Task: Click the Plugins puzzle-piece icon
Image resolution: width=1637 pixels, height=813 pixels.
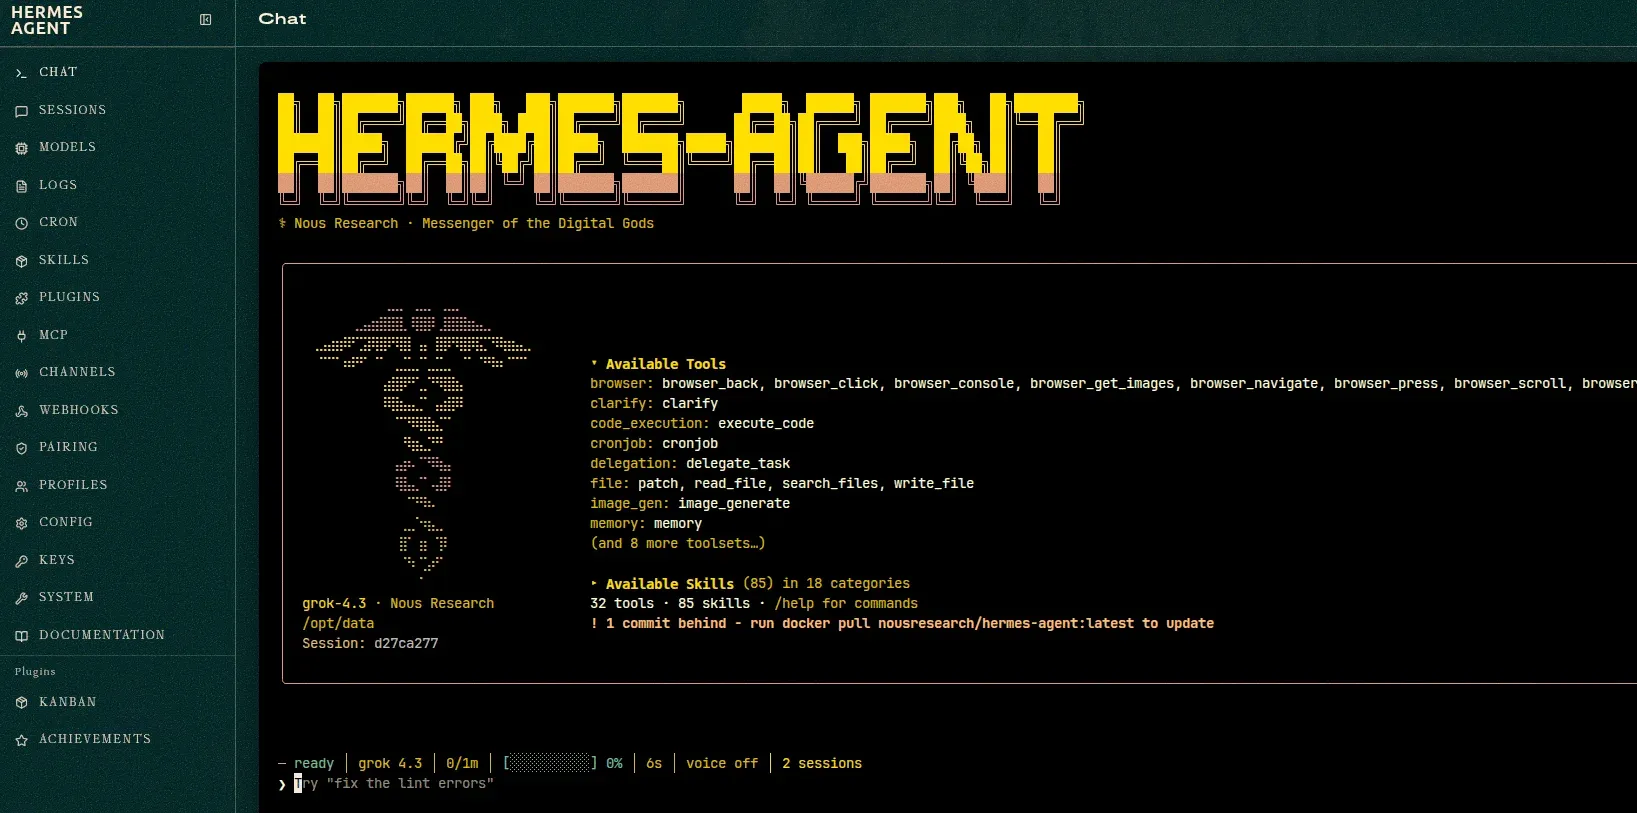Action: pyautogui.click(x=21, y=298)
